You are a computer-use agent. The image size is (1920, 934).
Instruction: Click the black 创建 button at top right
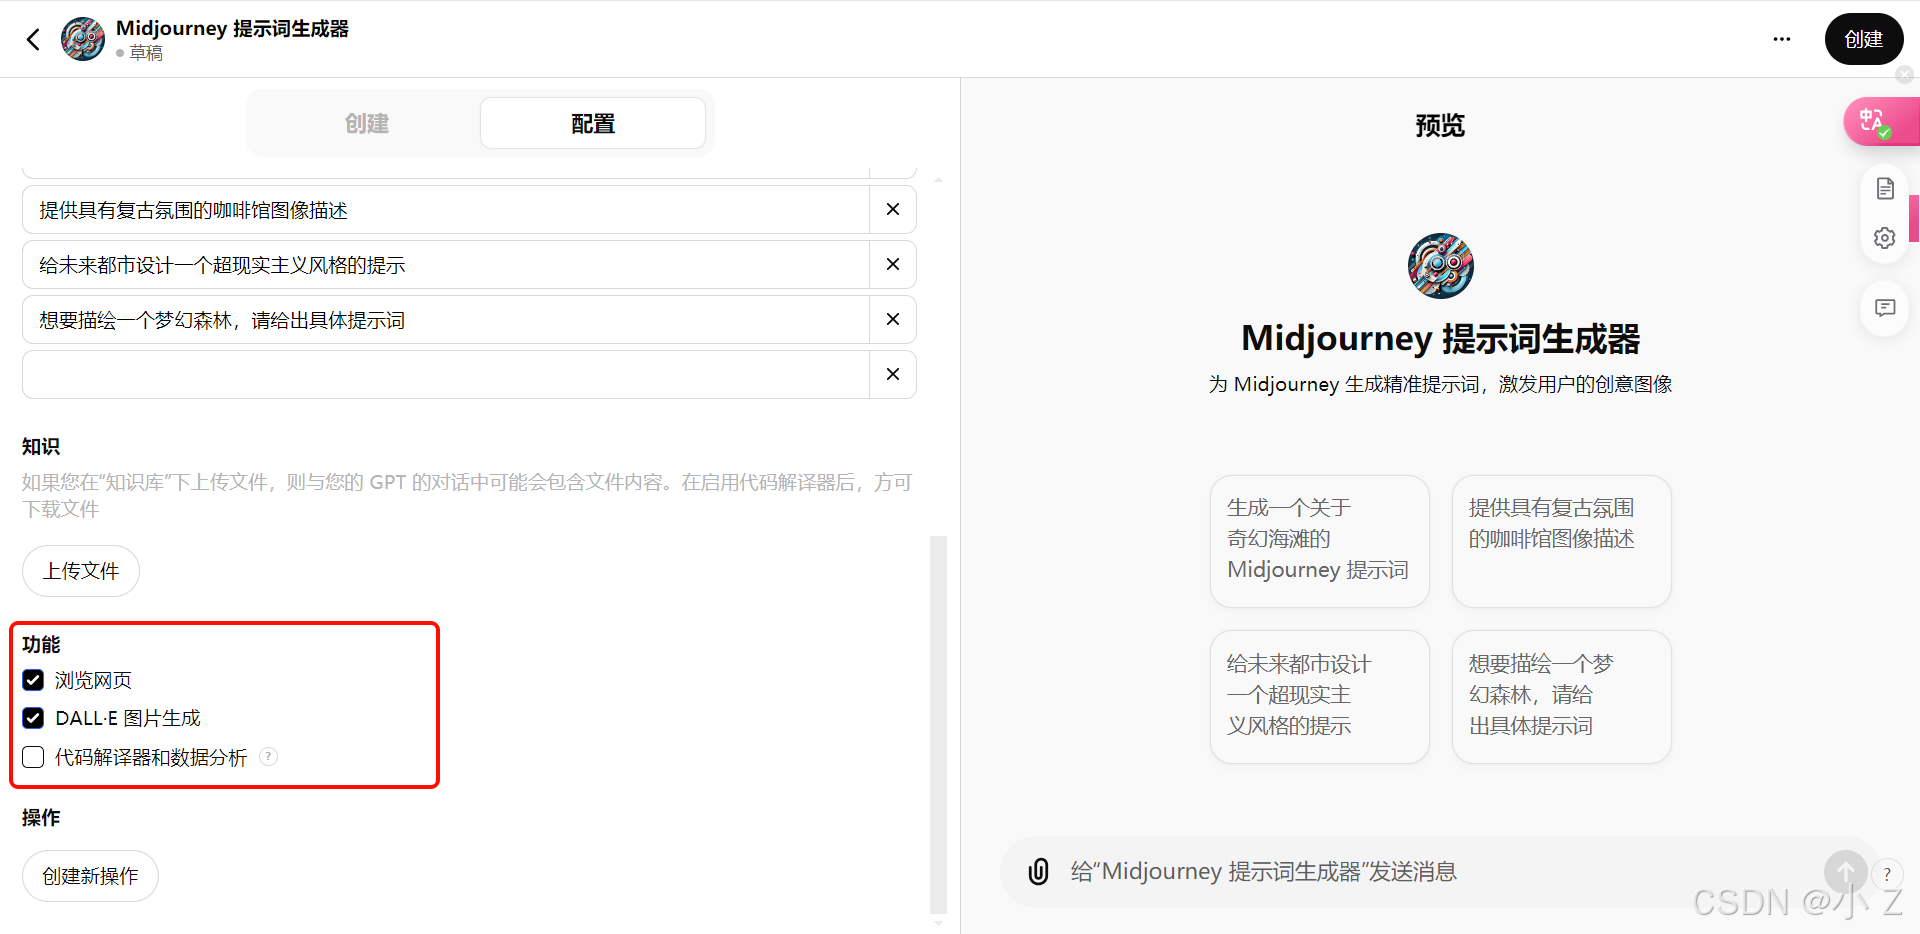(x=1864, y=39)
